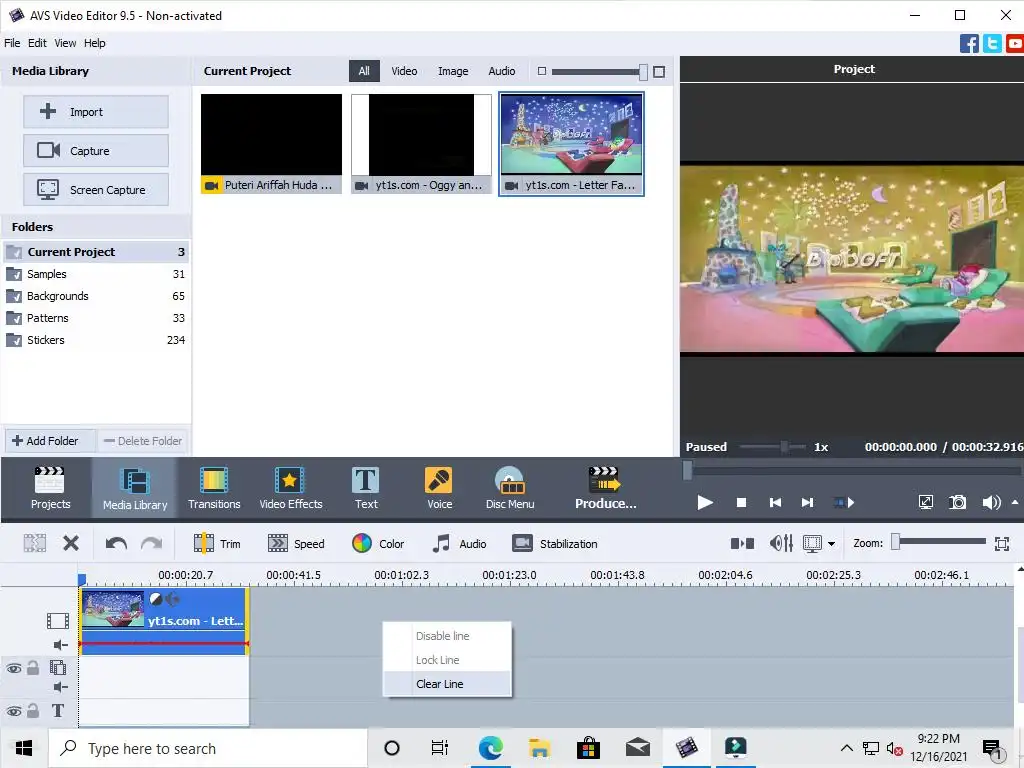Toggle visibility eye of text line
Screen dimensions: 1024x768
point(14,711)
